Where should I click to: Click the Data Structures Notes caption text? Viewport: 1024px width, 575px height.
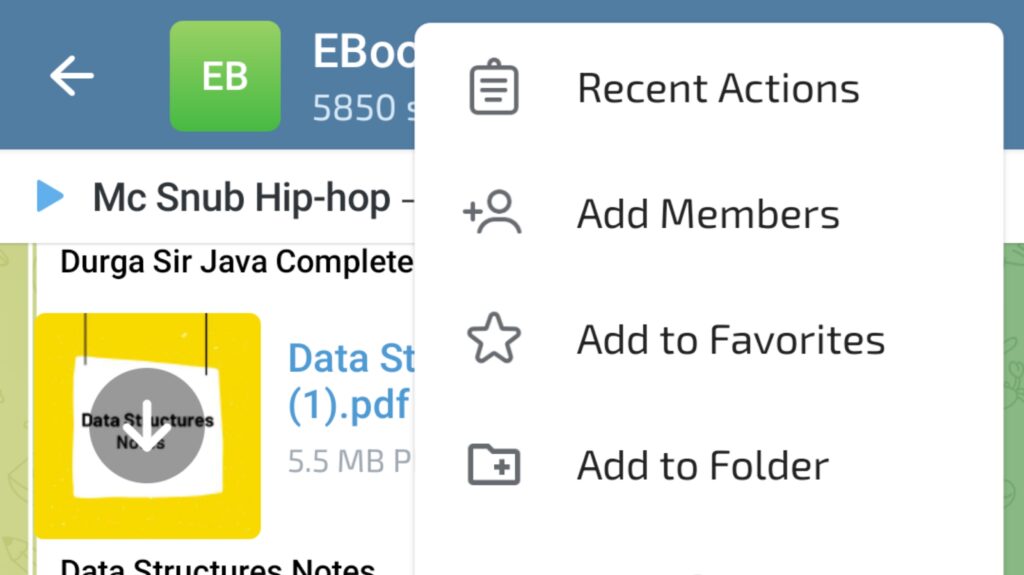pos(217,567)
